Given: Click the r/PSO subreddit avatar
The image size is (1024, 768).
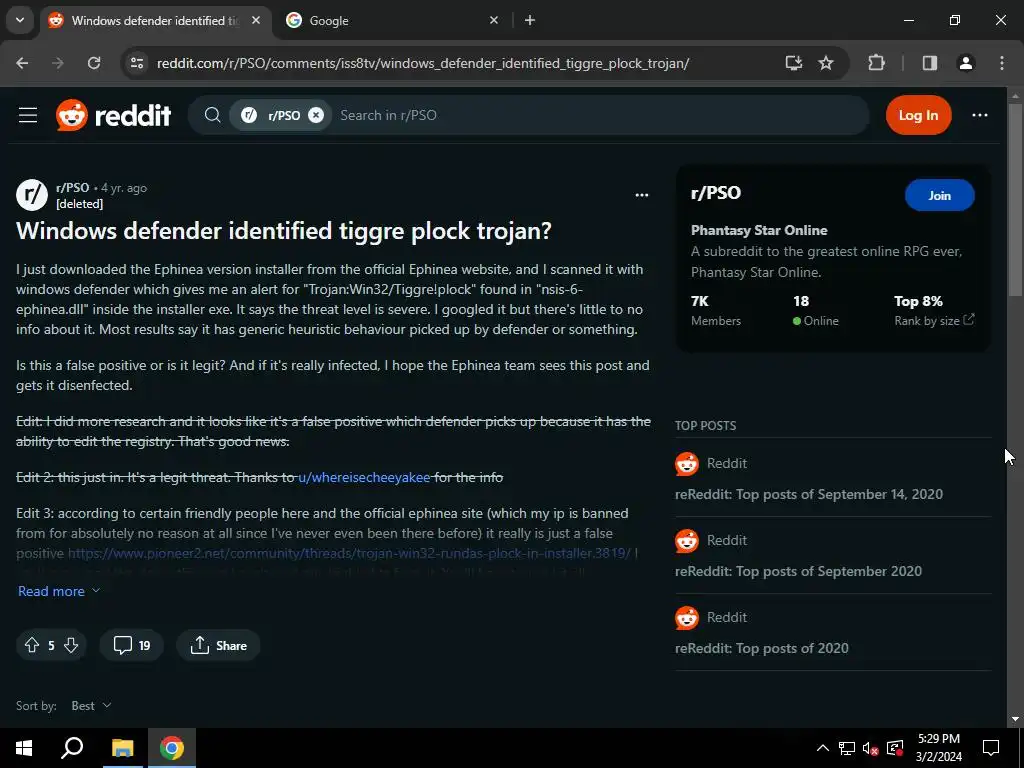Looking at the screenshot, I should 31,195.
